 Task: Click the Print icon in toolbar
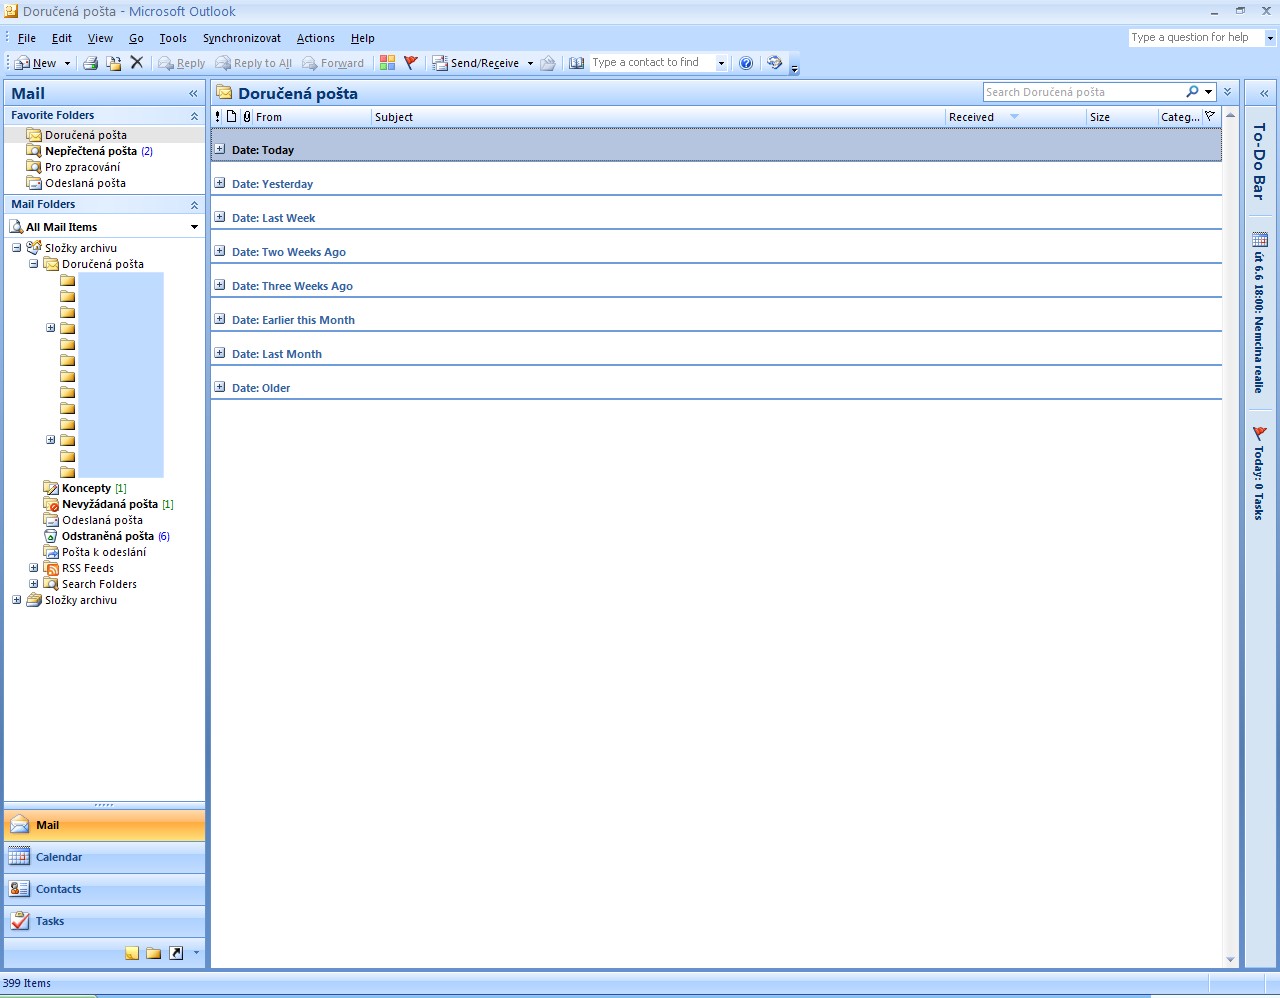(90, 63)
